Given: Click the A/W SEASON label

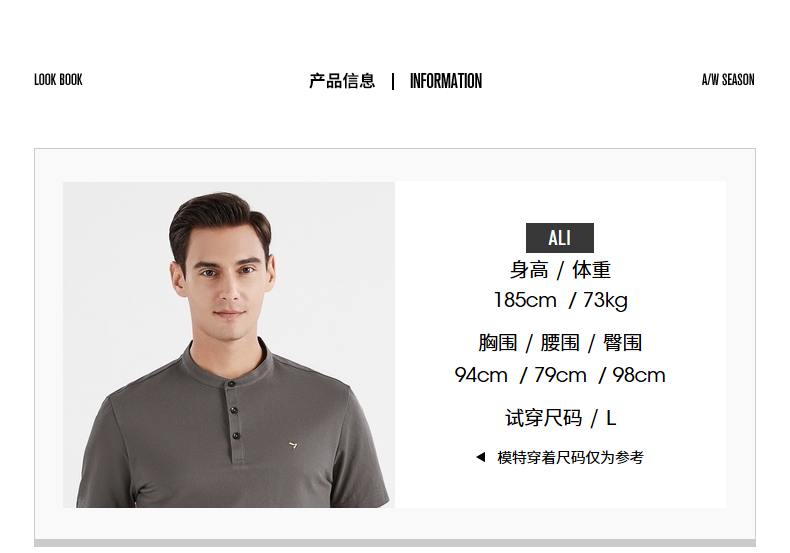Looking at the screenshot, I should pos(728,80).
